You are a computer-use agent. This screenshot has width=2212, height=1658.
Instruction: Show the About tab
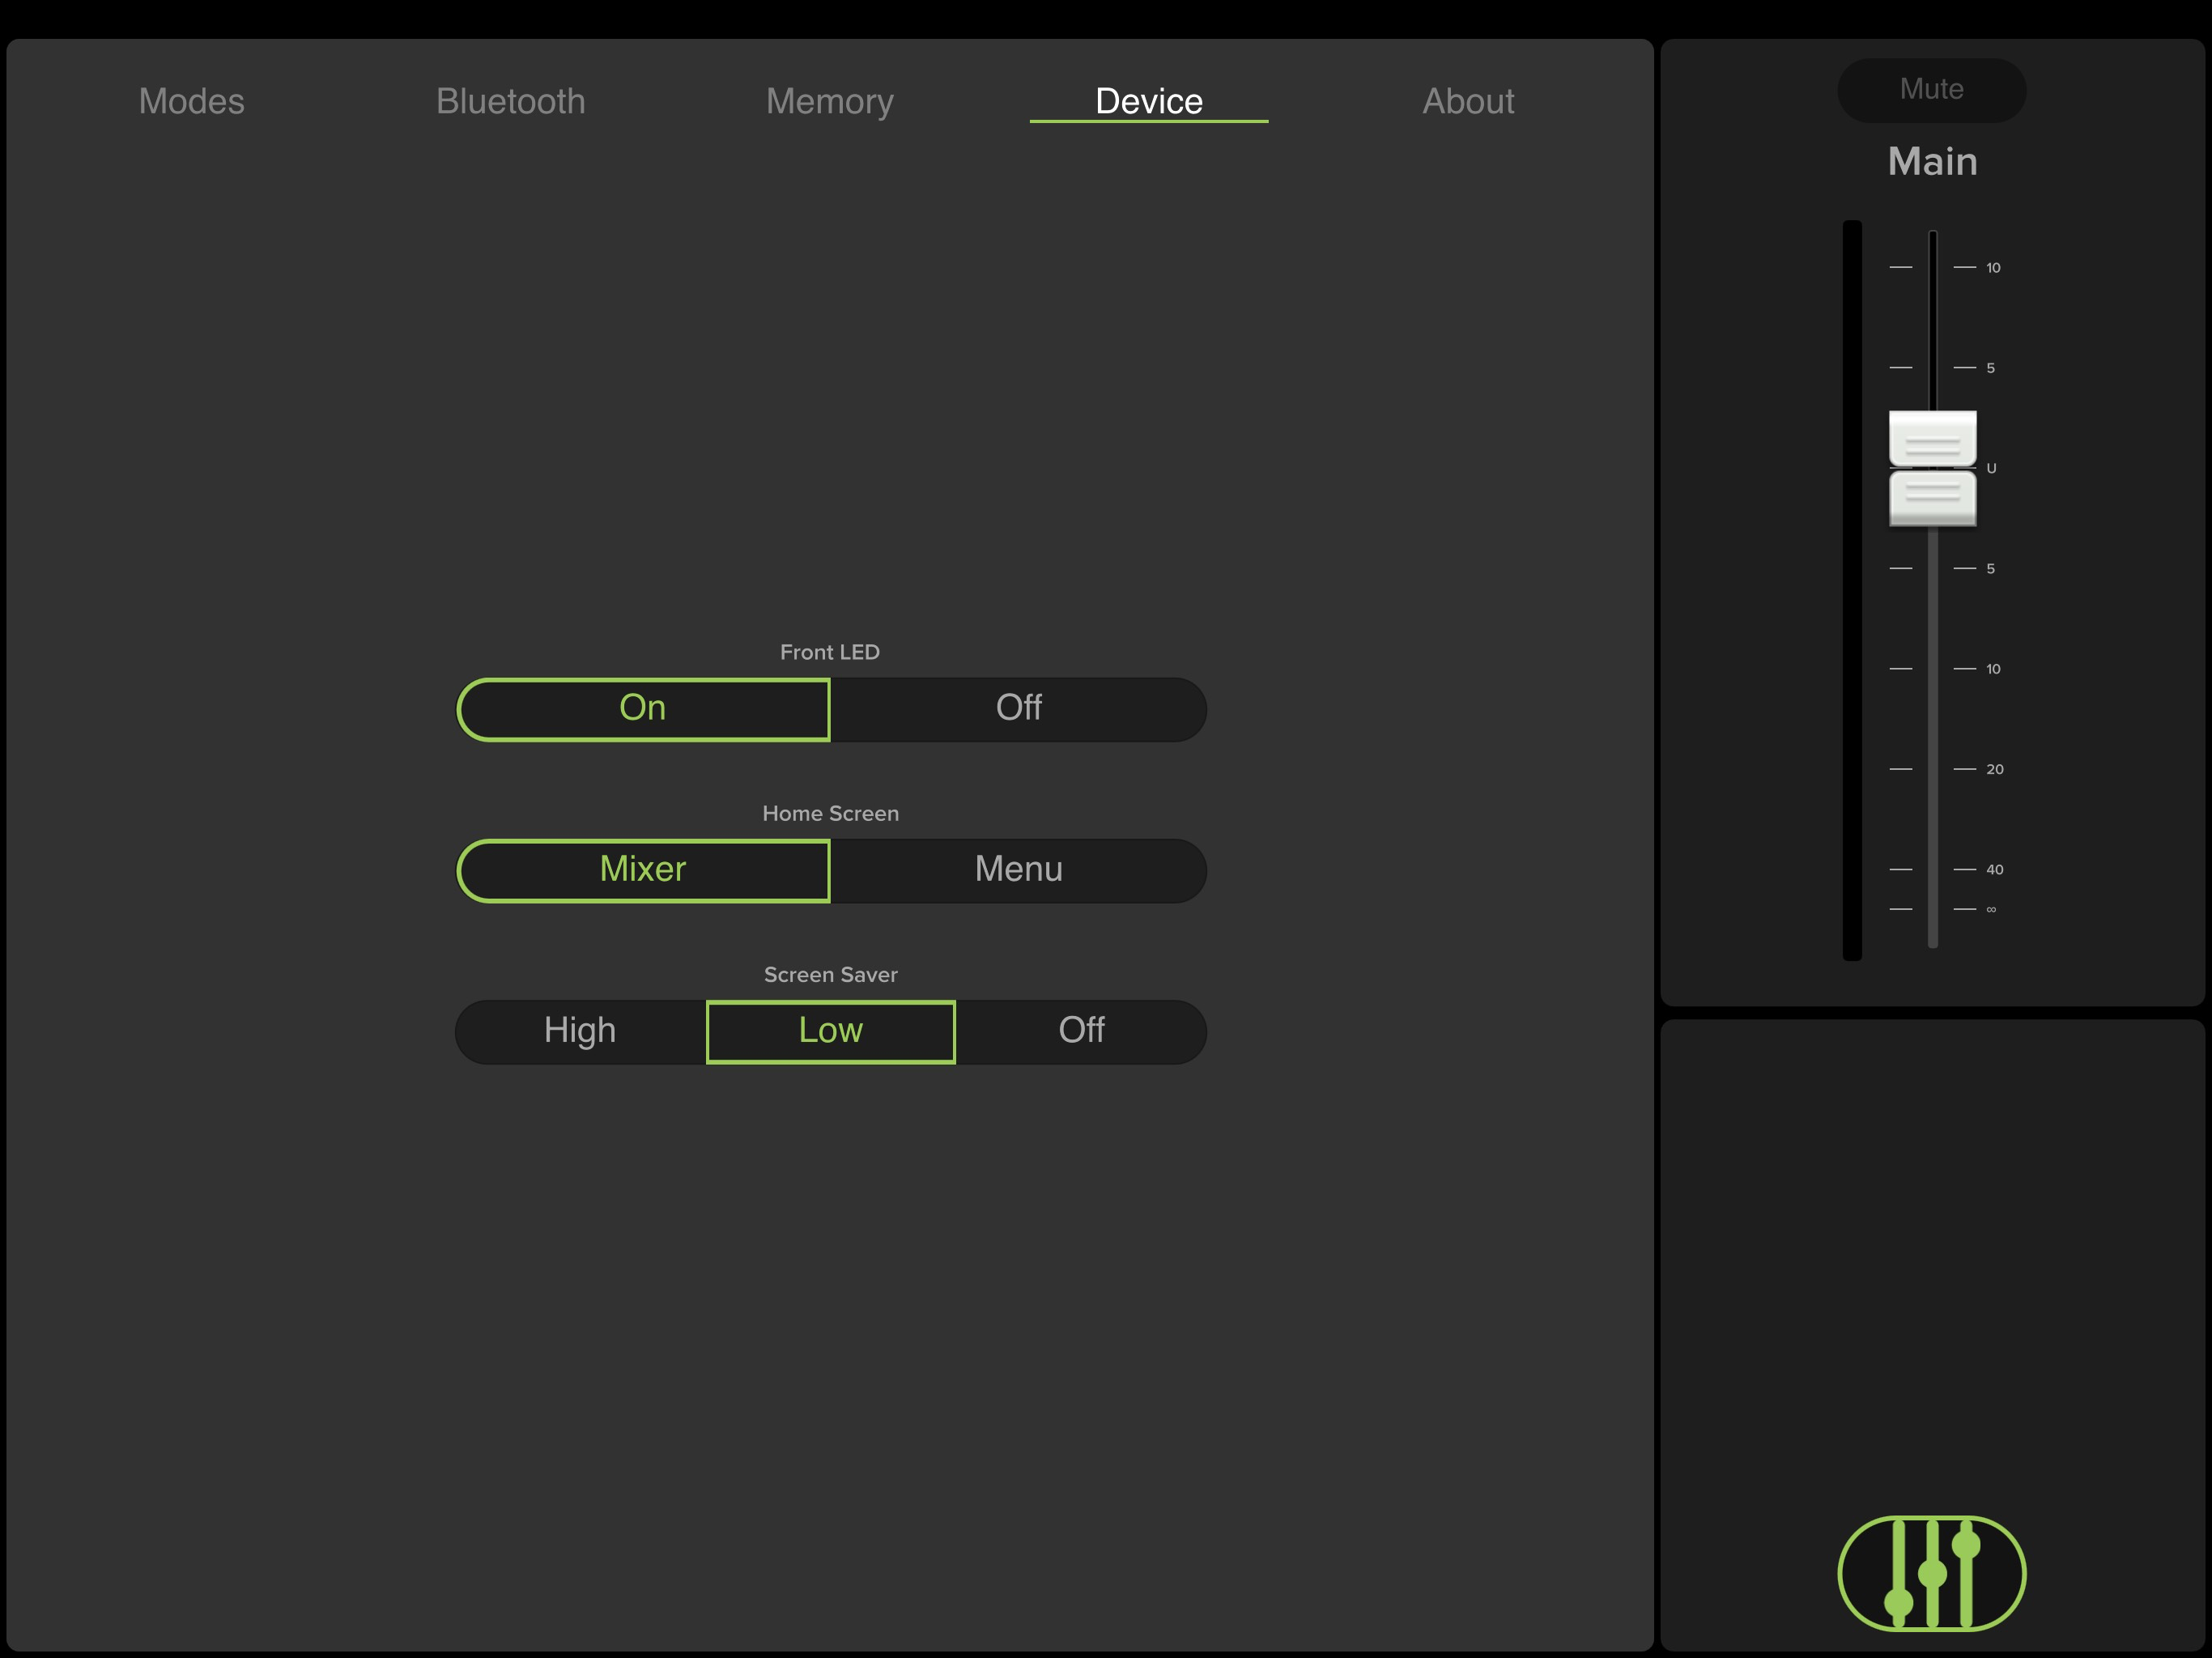(1467, 101)
